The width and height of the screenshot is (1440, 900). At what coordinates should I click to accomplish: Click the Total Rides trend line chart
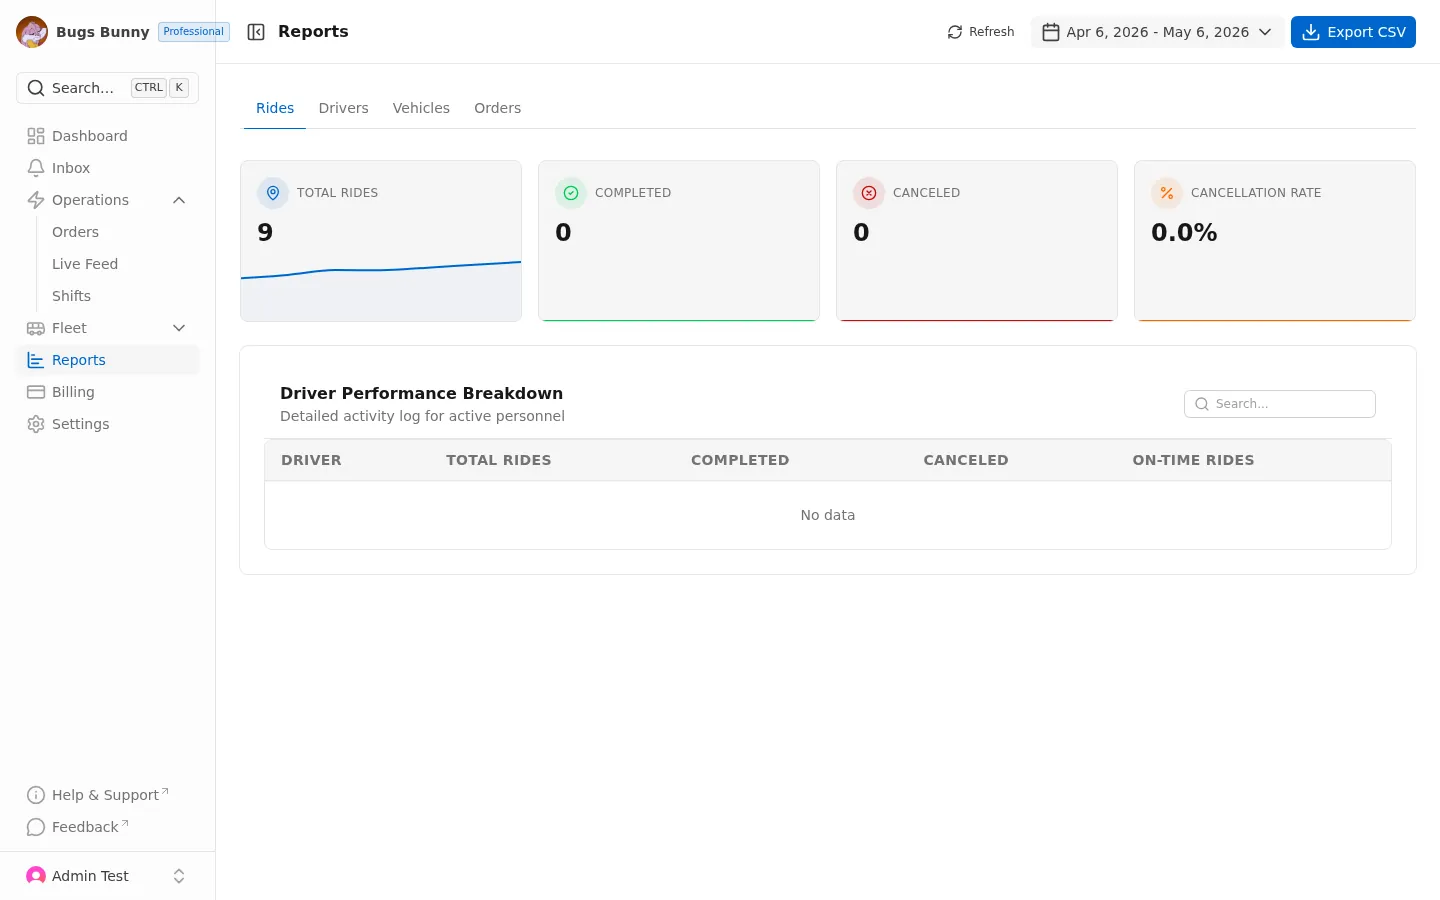[381, 290]
